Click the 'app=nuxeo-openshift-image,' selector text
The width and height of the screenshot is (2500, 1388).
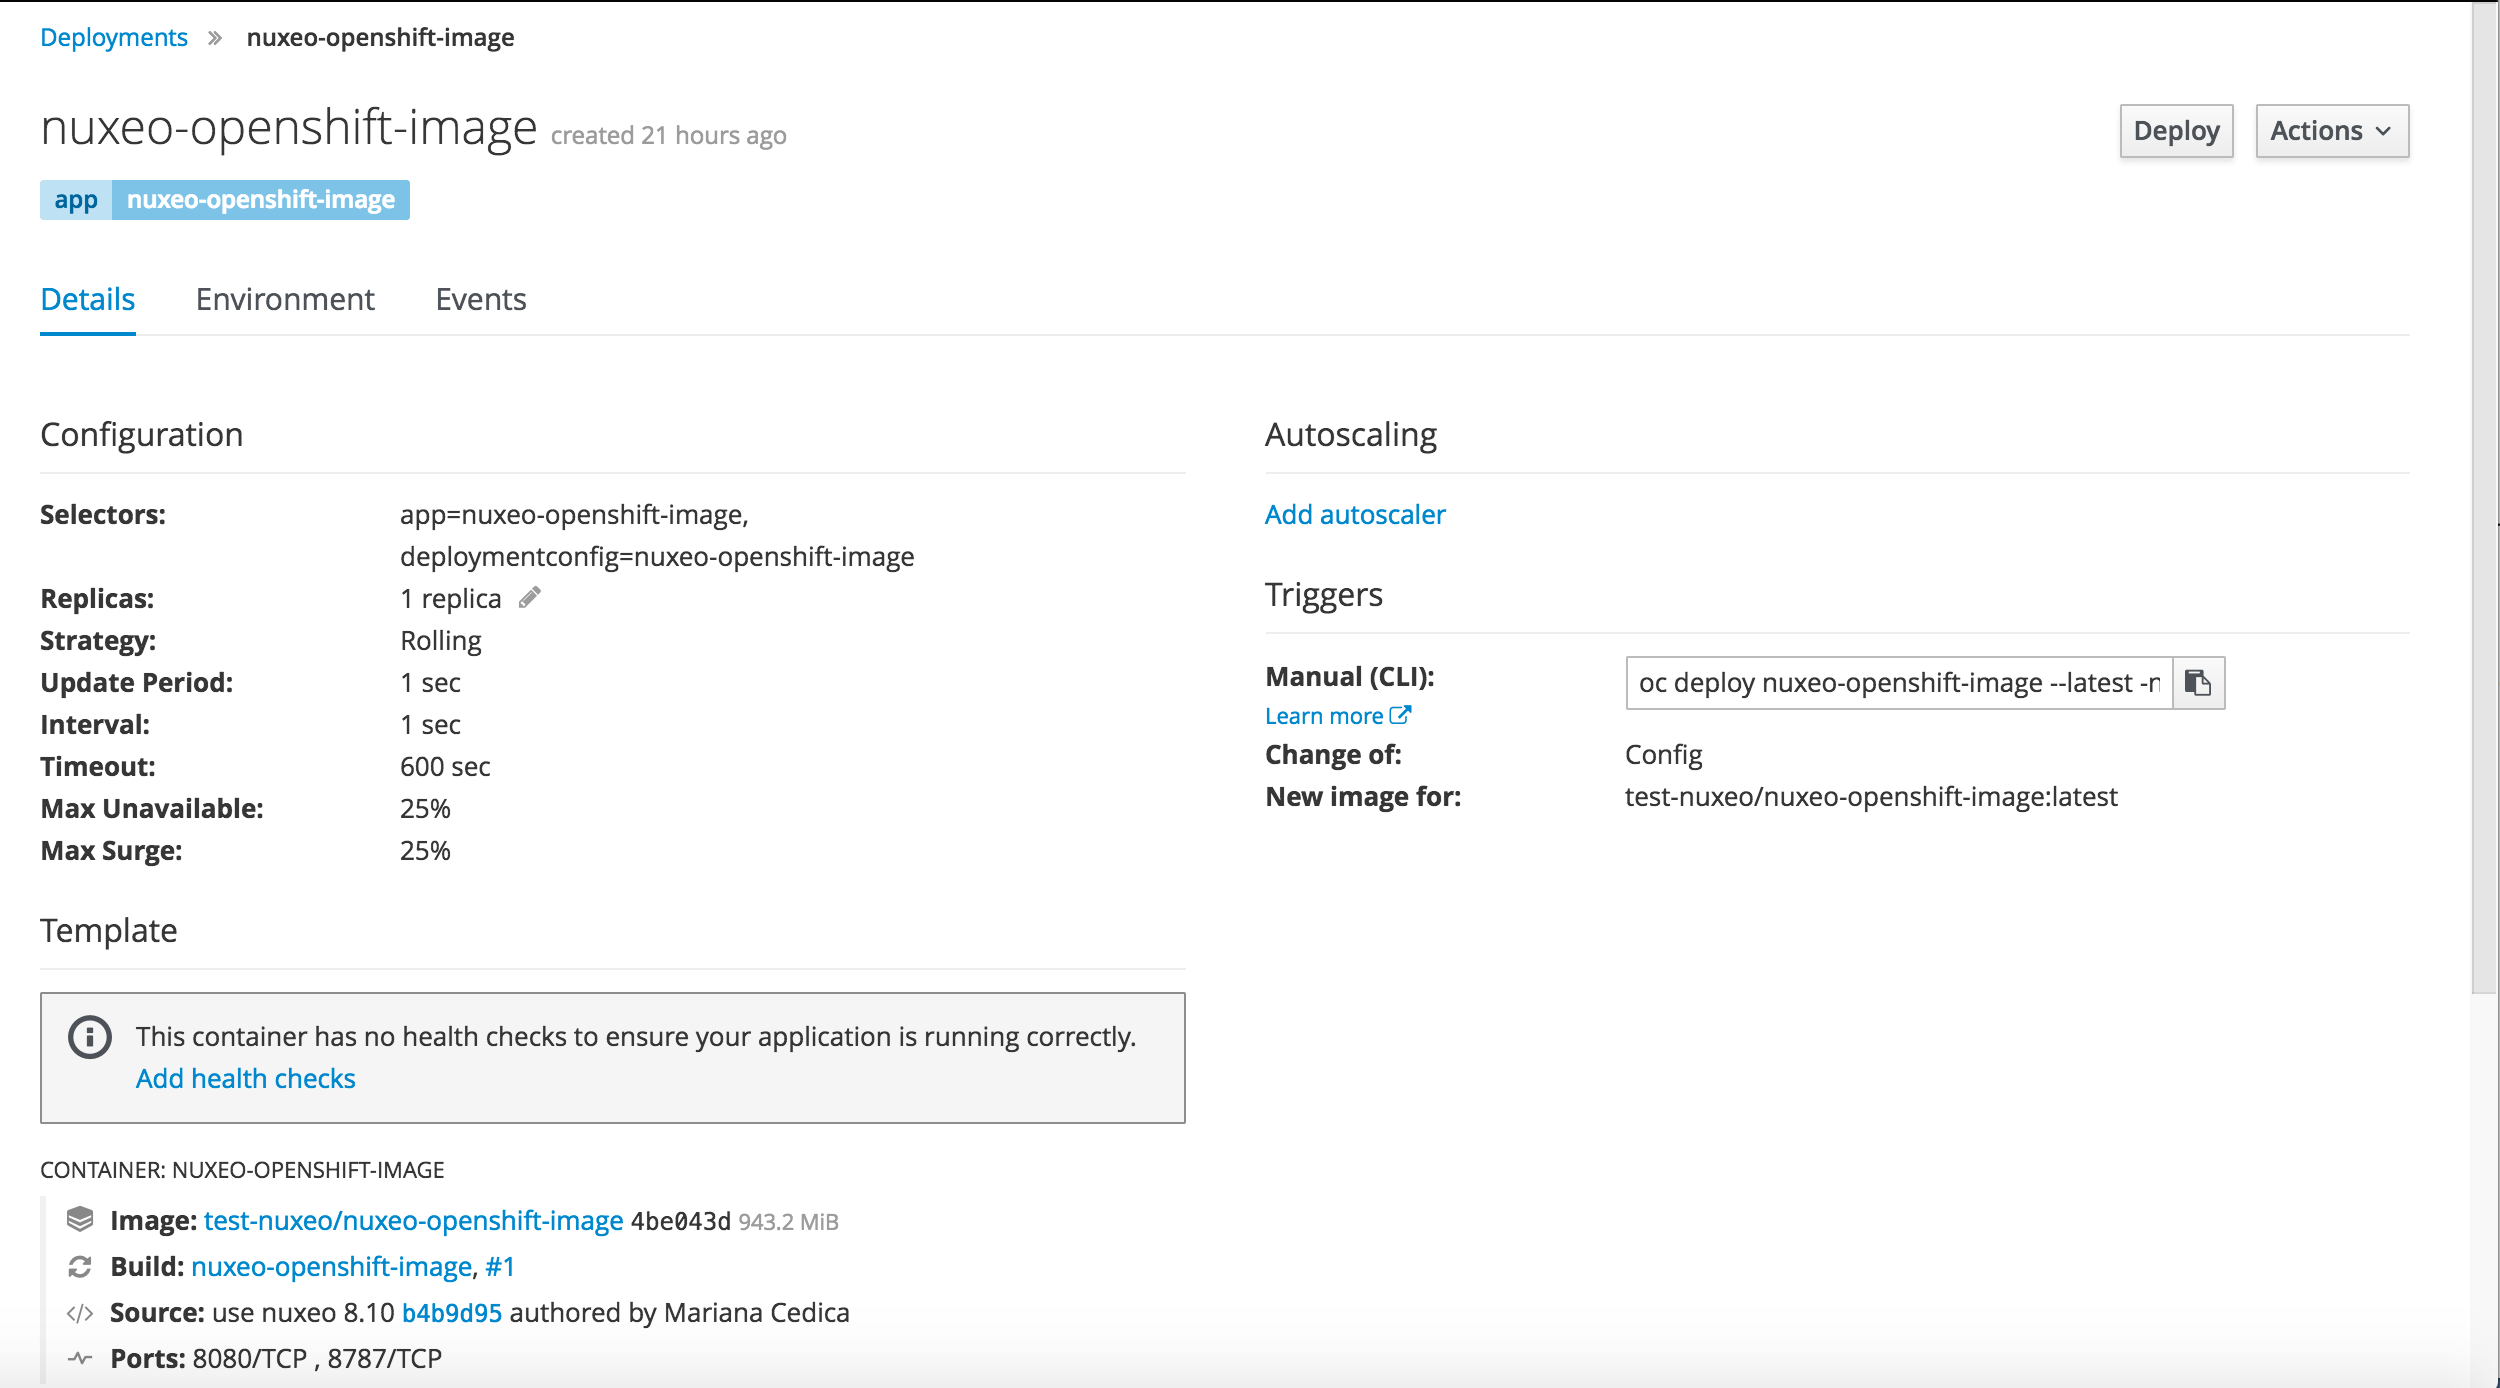click(x=574, y=514)
